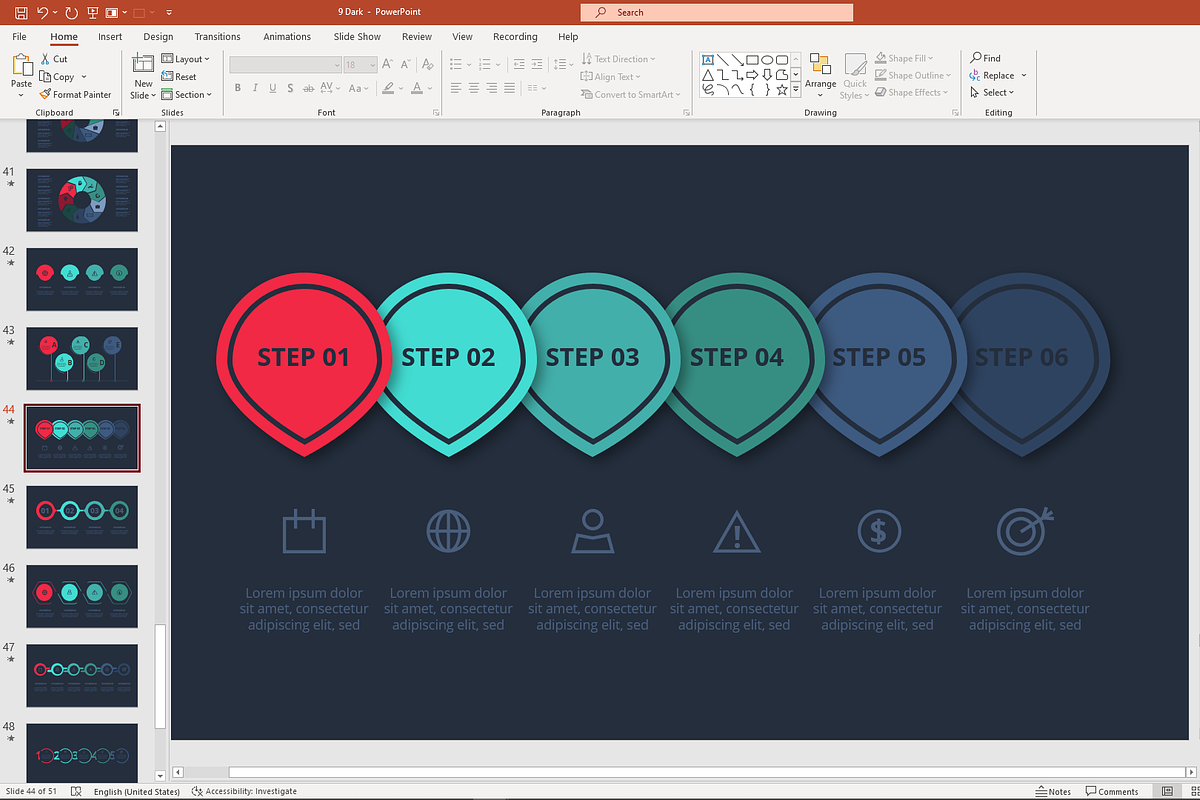This screenshot has height=800, width=1200.
Task: Select the Oval shape in gallery
Action: 767,59
